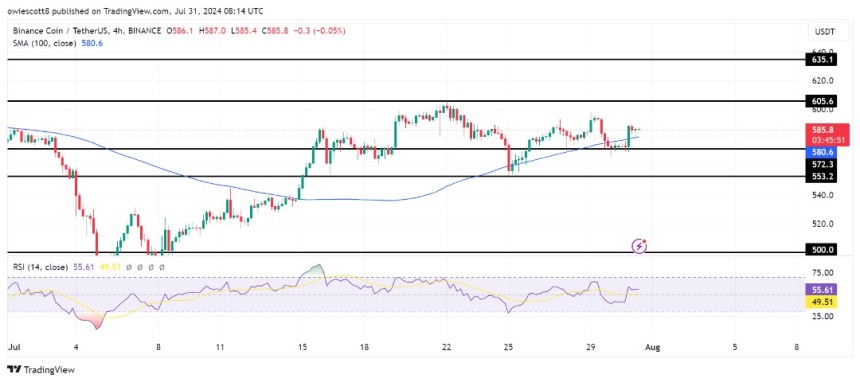Click the 29 date label on time axis
Image resolution: width=860 pixels, height=382 pixels.
[x=591, y=347]
